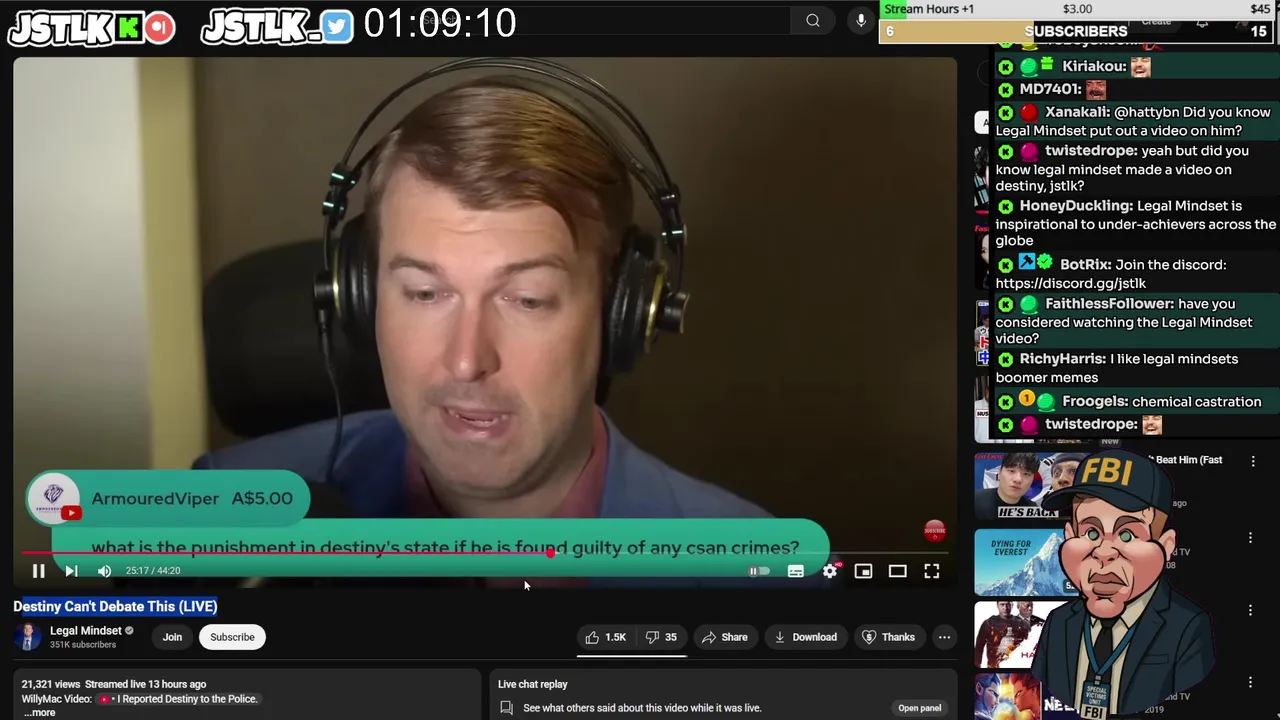The width and height of the screenshot is (1280, 720).
Task: Click FaithlessFollower username in chat
Action: coord(1109,304)
